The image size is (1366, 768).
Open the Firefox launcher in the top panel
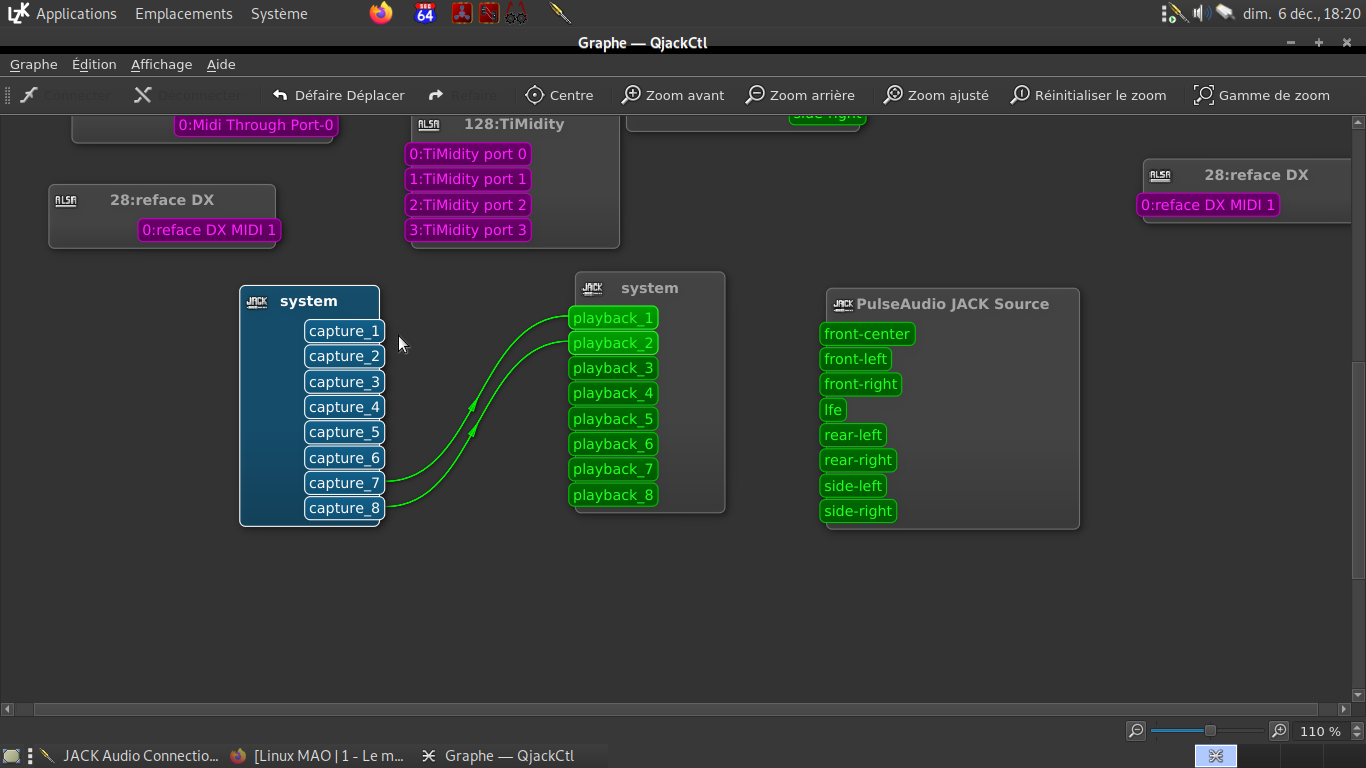pyautogui.click(x=381, y=13)
